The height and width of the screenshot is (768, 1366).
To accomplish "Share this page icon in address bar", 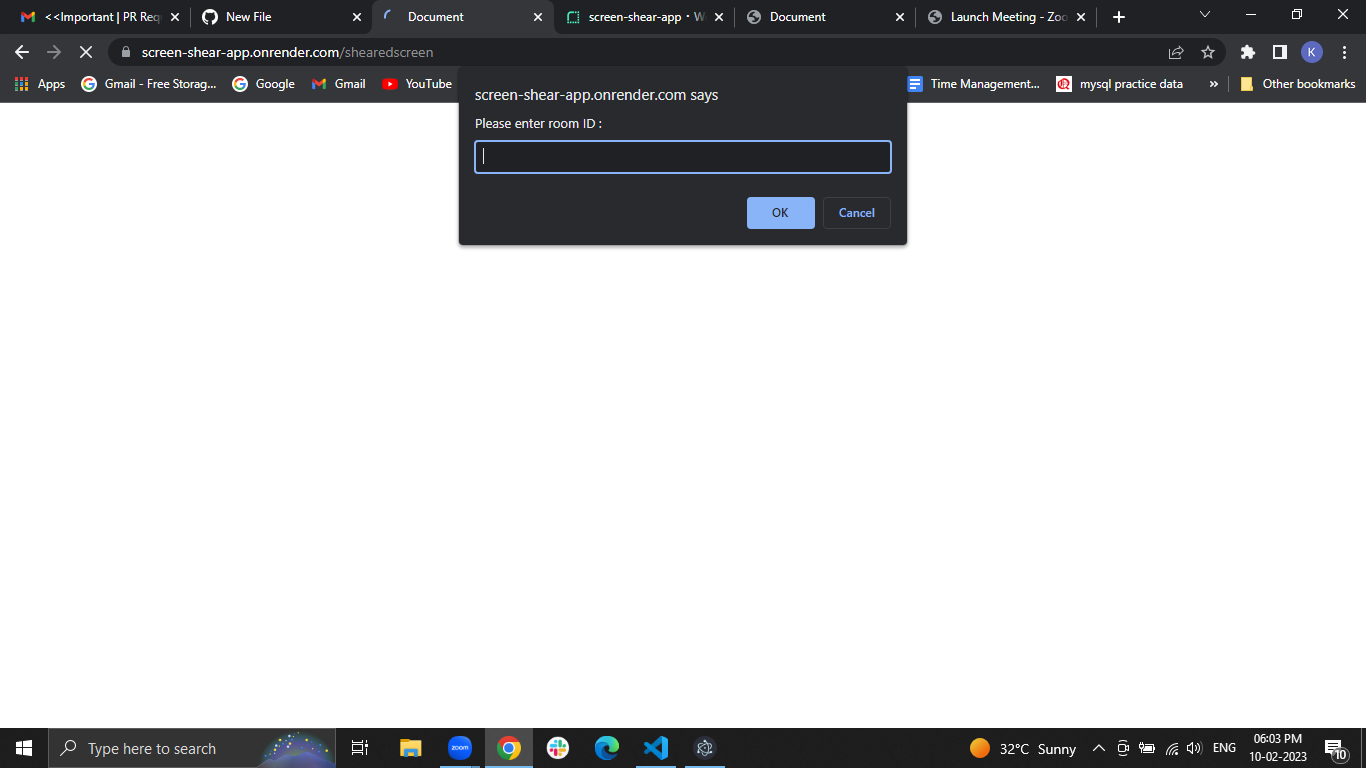I will (1176, 52).
